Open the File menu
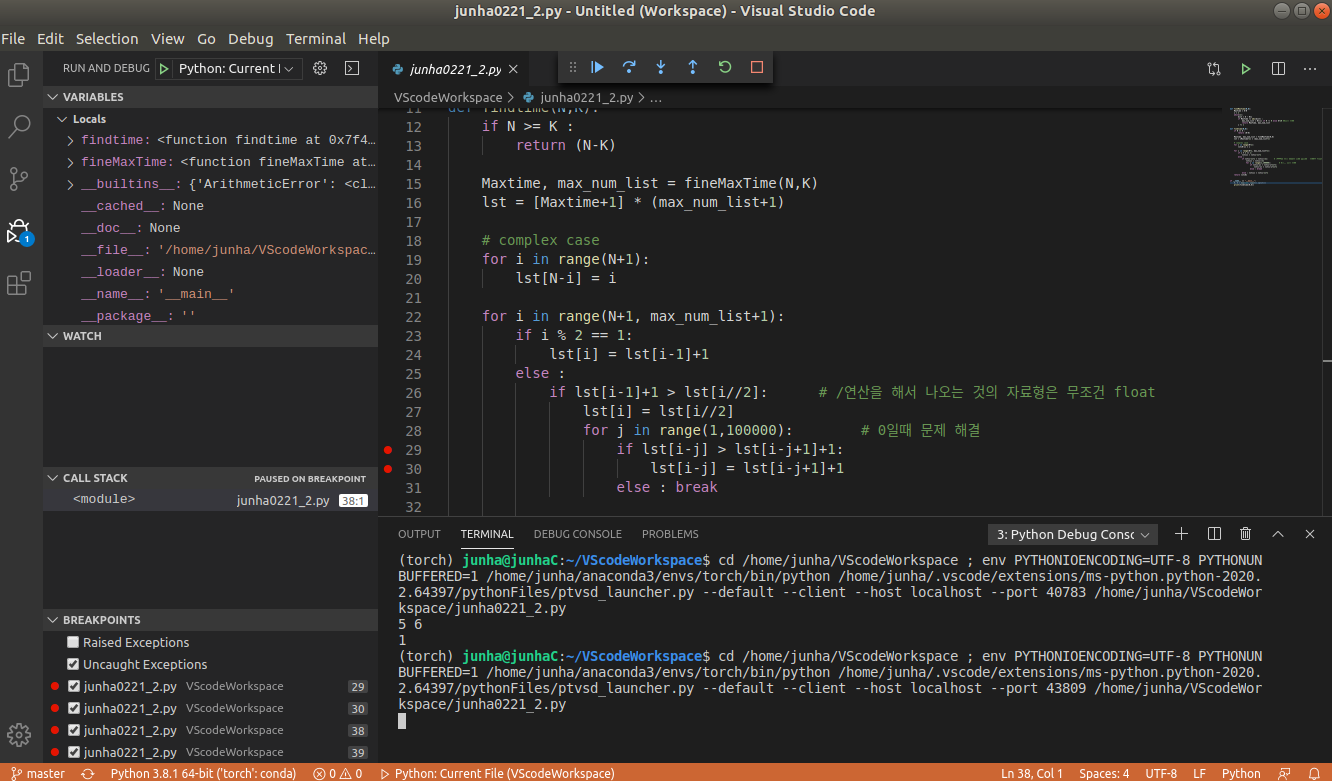This screenshot has height=781, width=1332. tap(13, 39)
